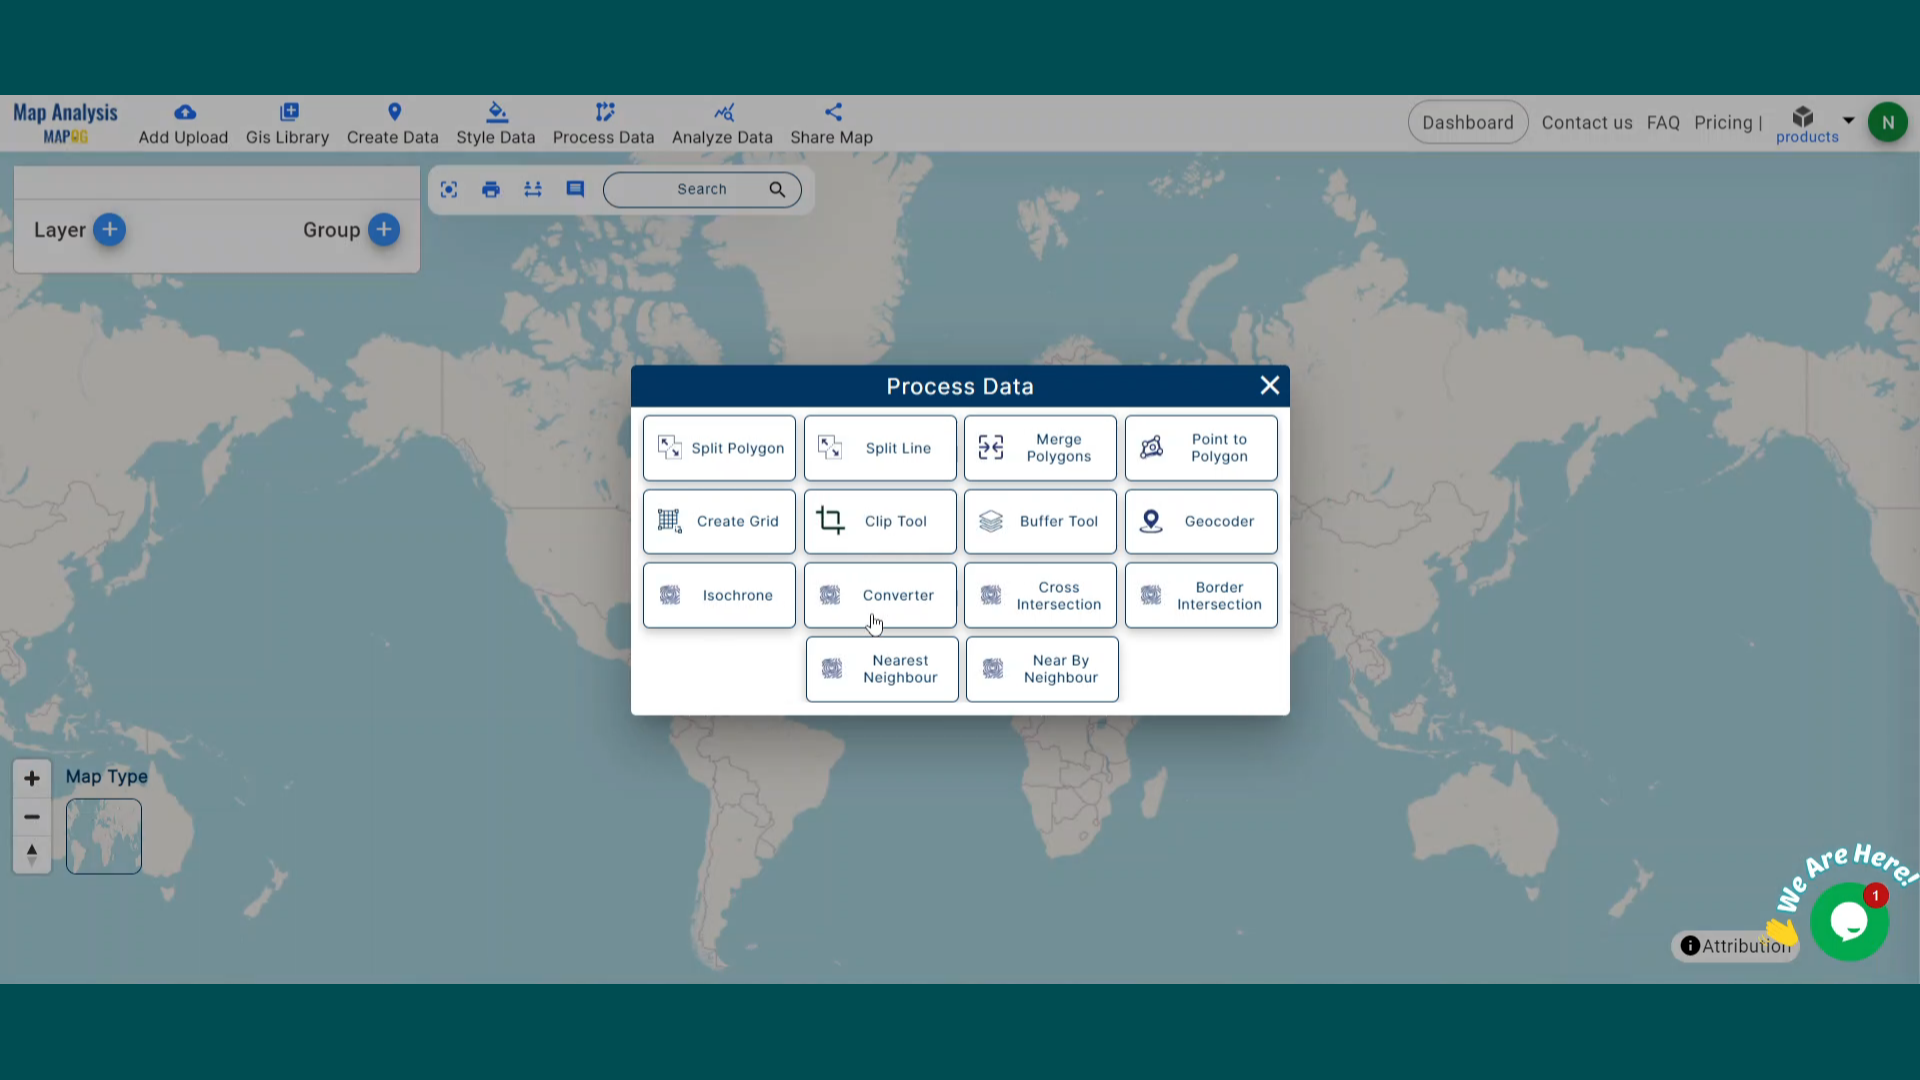Select the Split Polygon tool
The image size is (1920, 1080).
pos(718,447)
